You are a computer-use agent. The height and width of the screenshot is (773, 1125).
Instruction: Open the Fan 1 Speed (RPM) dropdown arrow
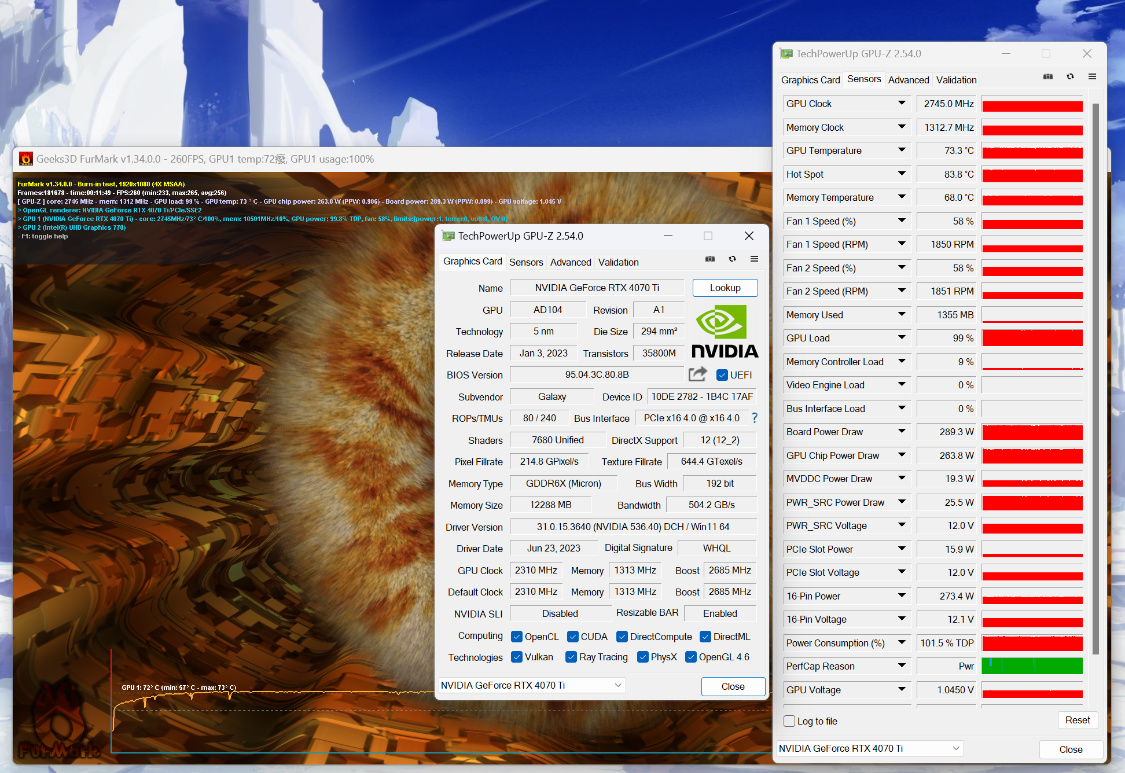coord(901,244)
